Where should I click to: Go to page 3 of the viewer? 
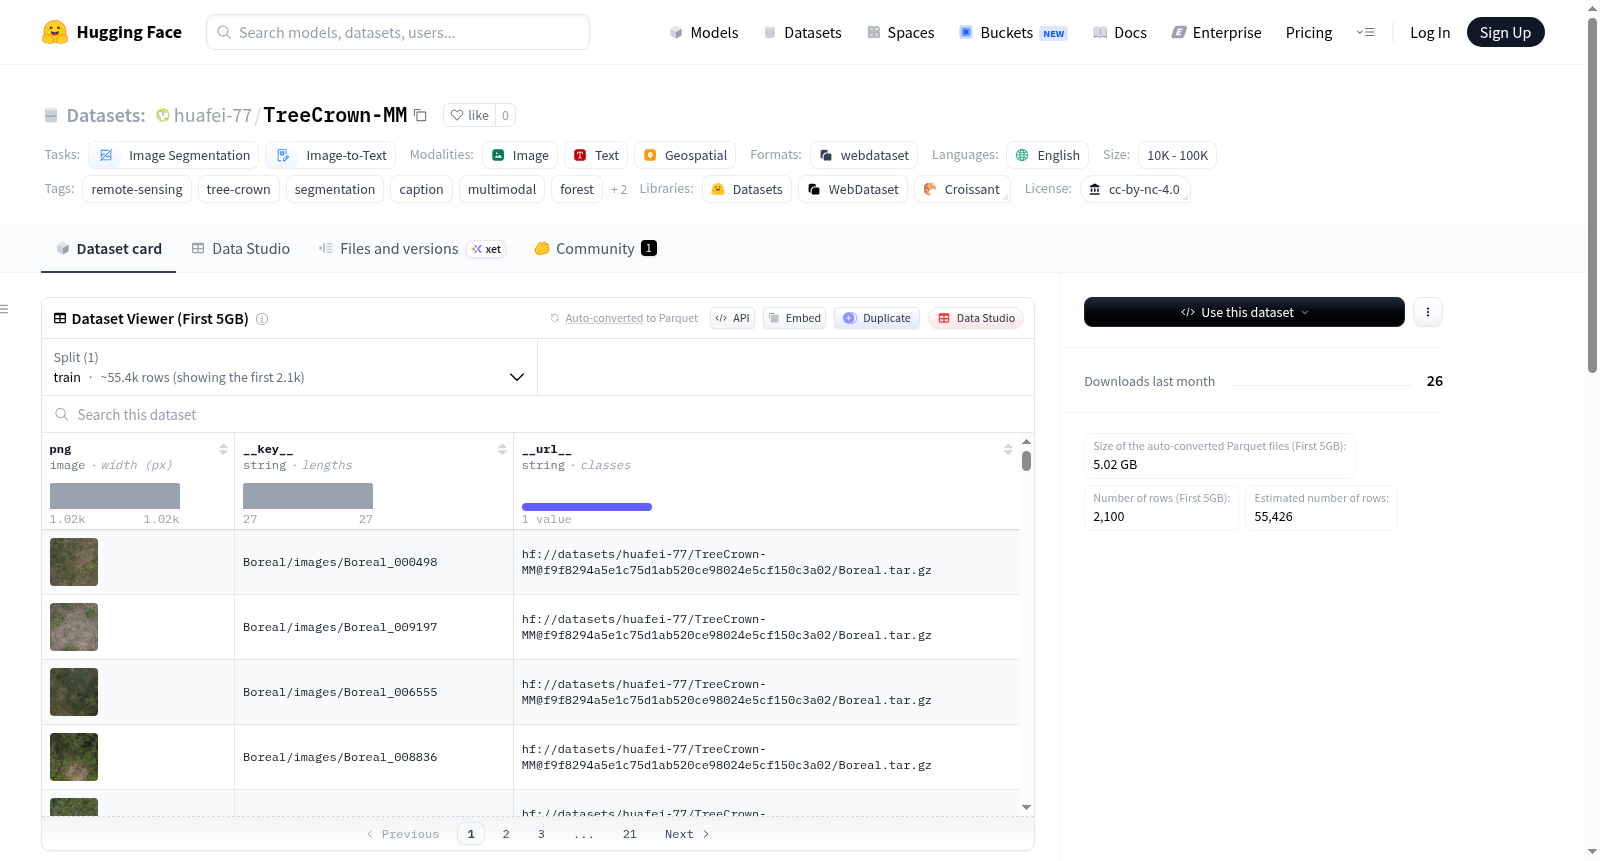(x=541, y=834)
